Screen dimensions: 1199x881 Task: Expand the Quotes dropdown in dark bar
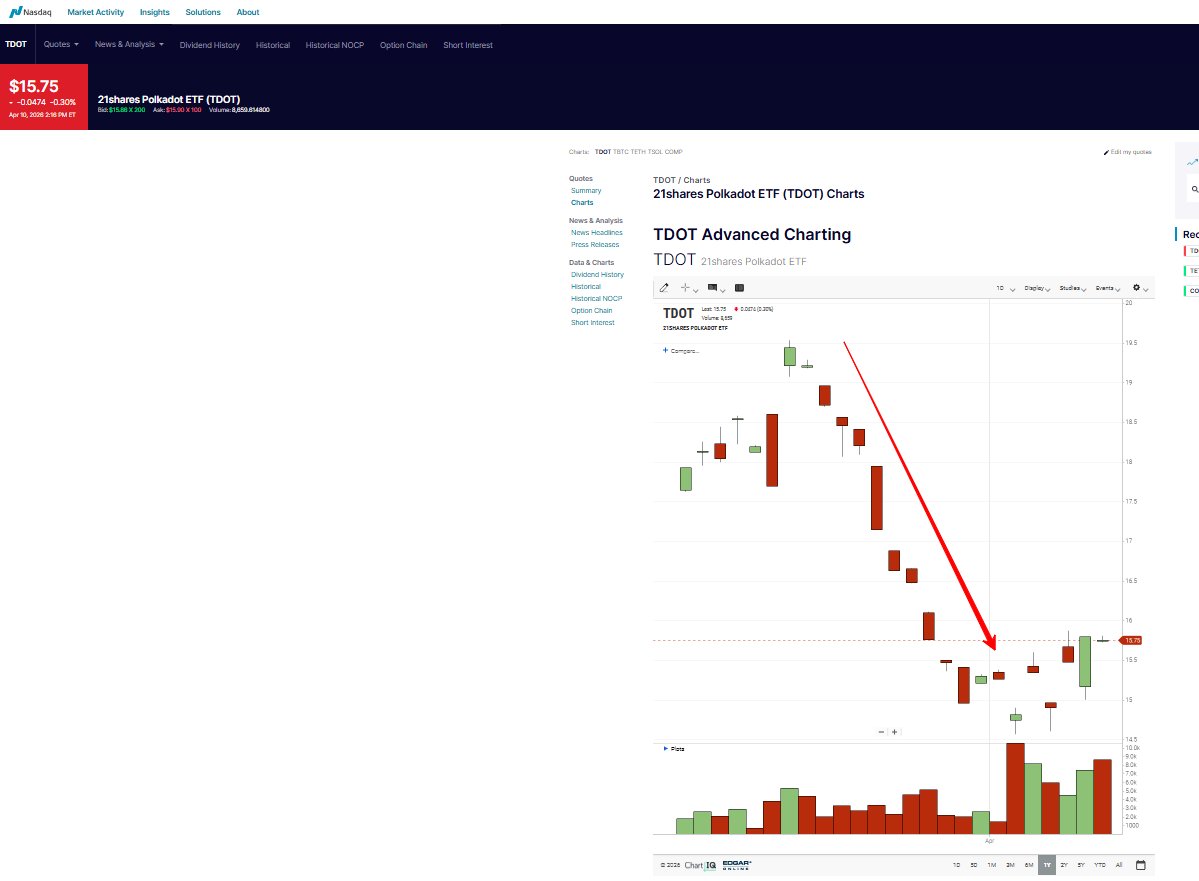(x=61, y=44)
